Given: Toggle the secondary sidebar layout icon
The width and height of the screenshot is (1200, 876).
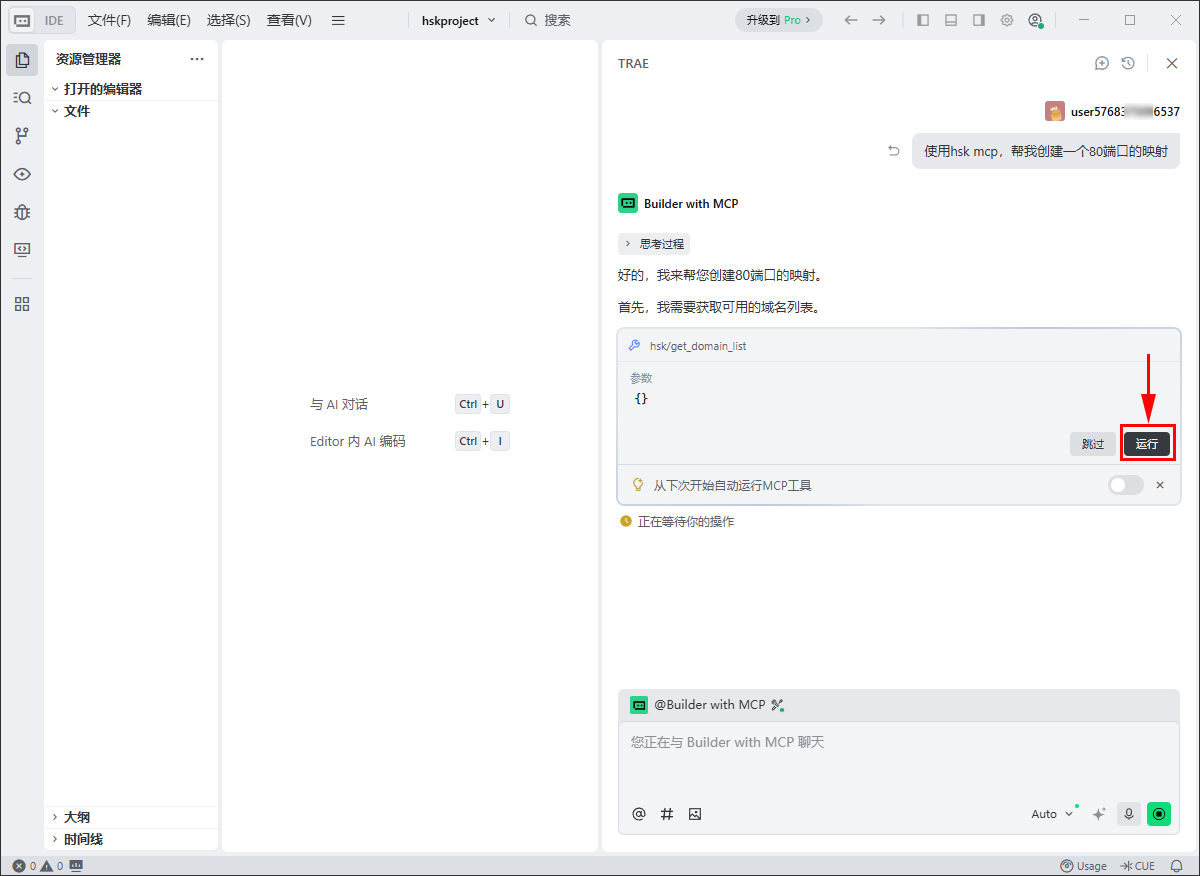Looking at the screenshot, I should 978,20.
